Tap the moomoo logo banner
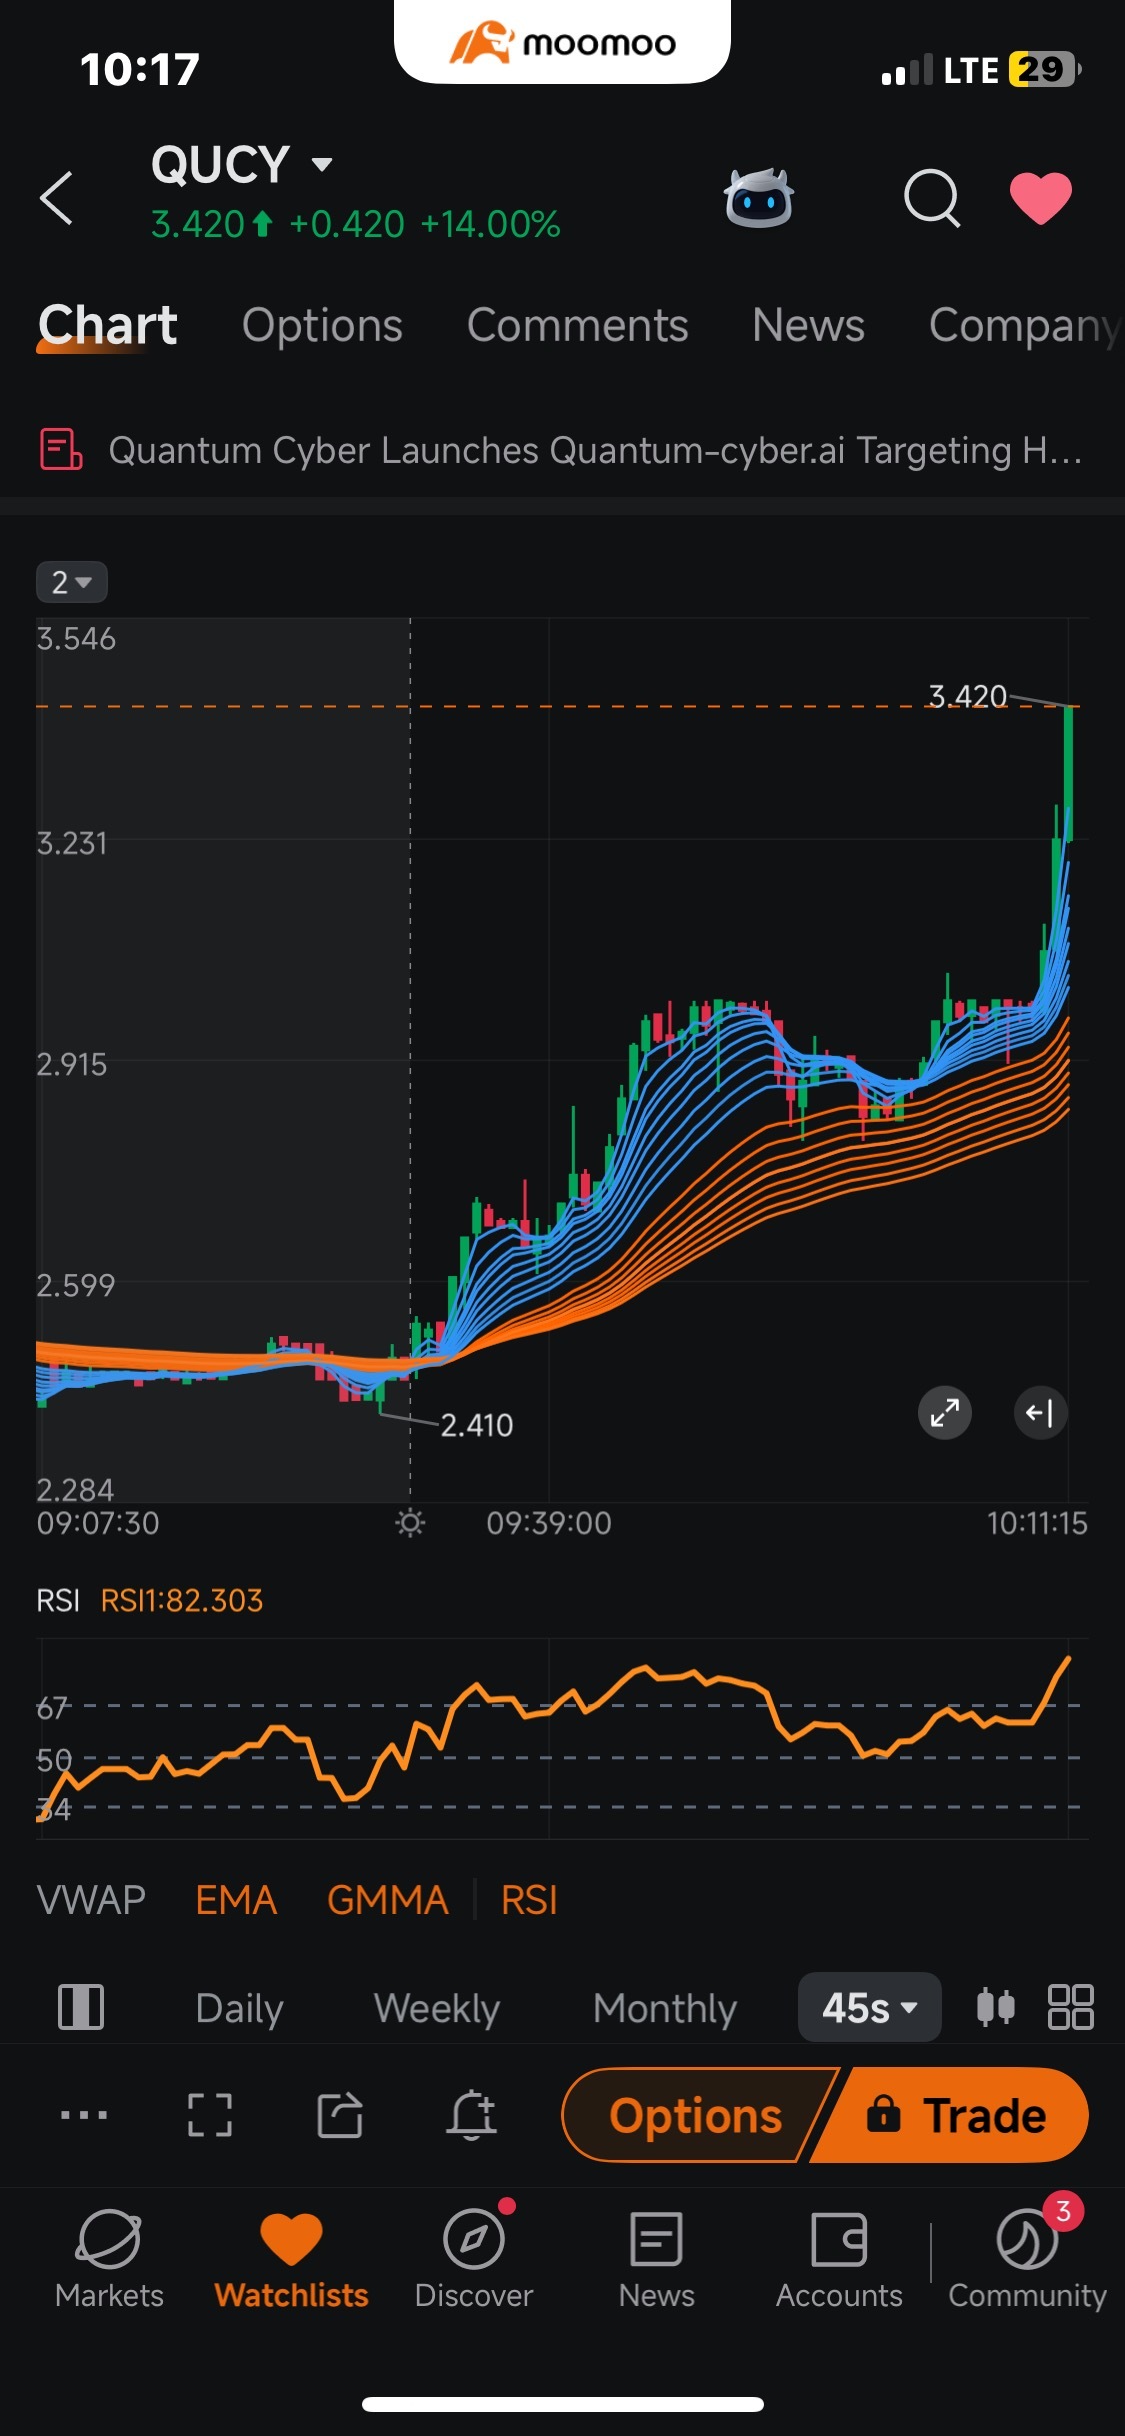This screenshot has height=2436, width=1125. click(x=562, y=42)
